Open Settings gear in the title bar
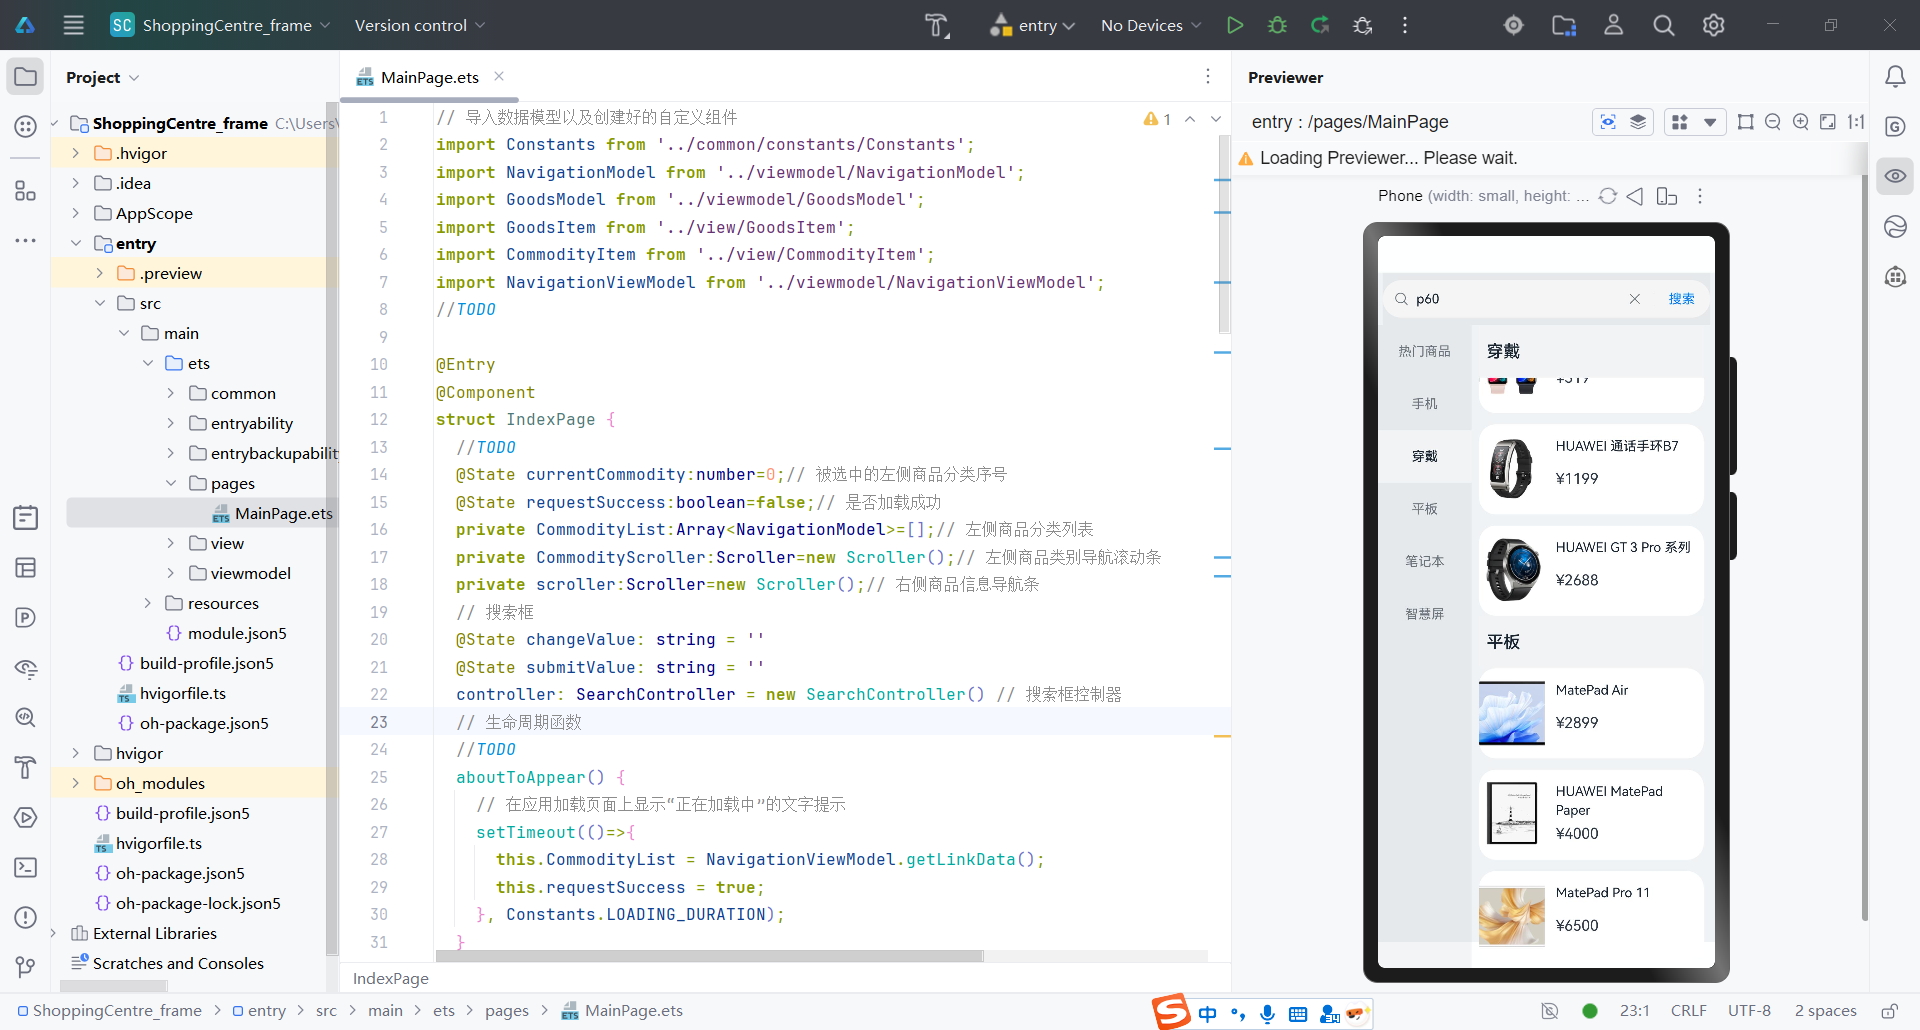Image resolution: width=1920 pixels, height=1030 pixels. (1714, 25)
